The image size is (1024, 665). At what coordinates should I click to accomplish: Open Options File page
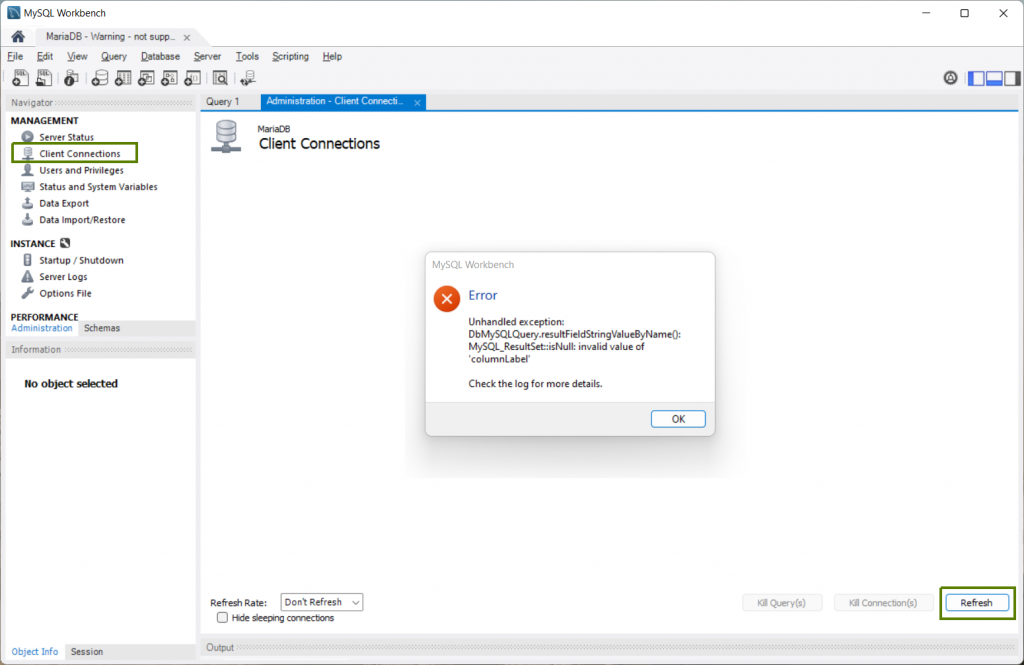65,293
